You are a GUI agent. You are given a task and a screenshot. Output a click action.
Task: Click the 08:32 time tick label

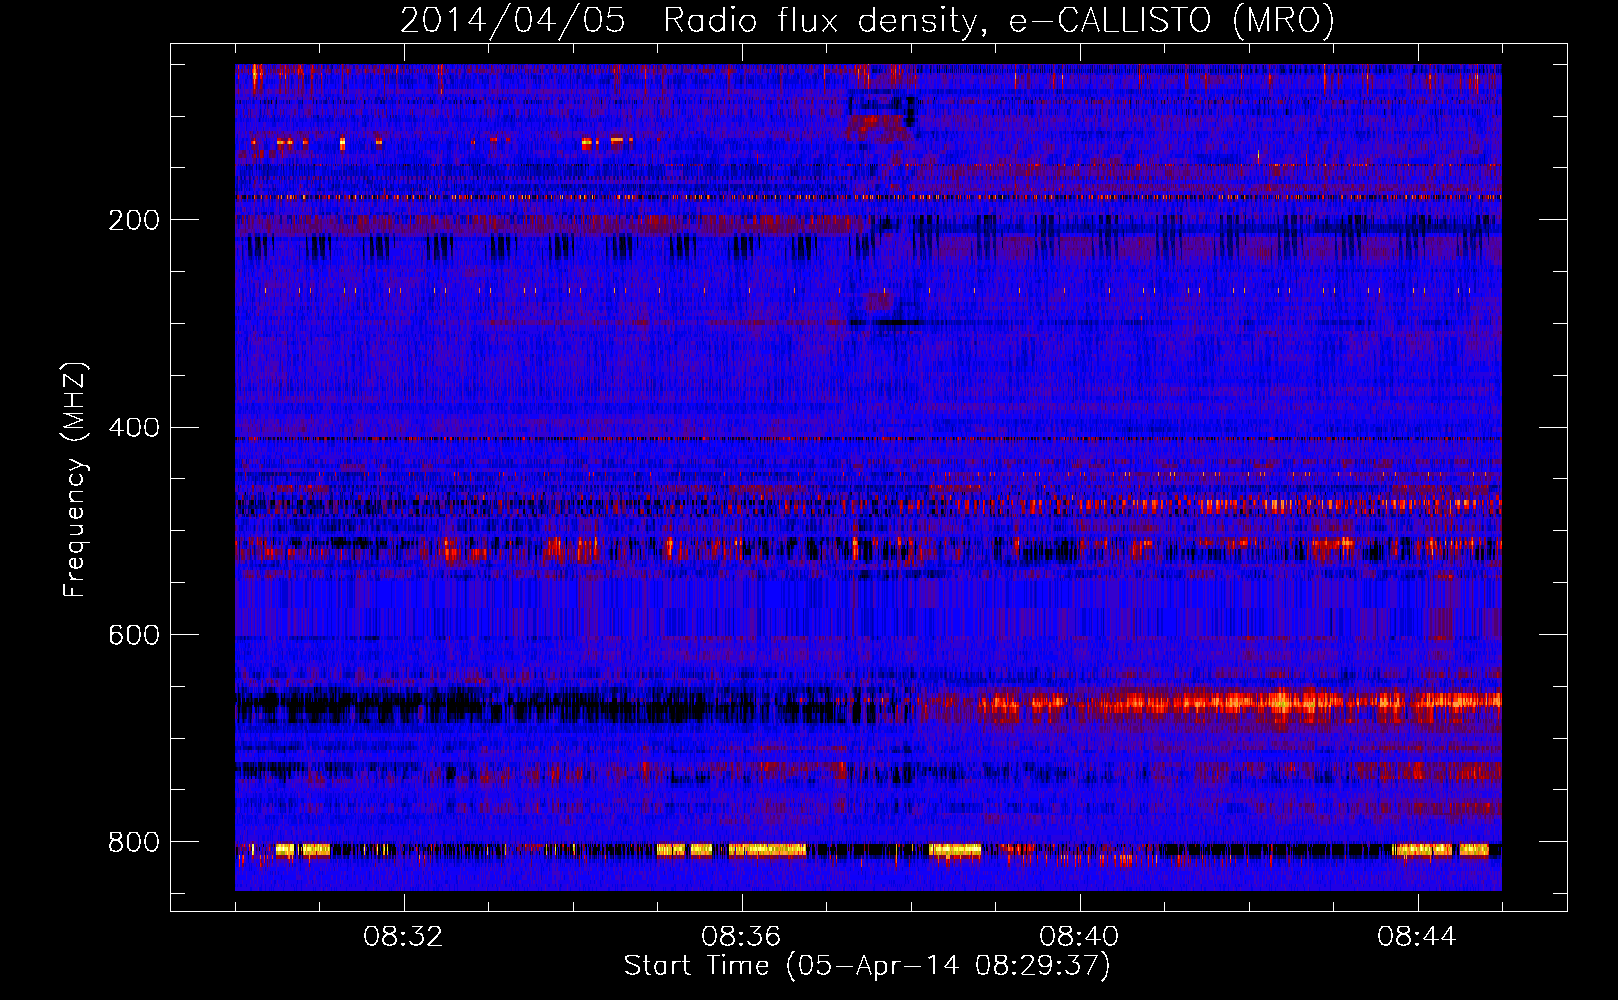[403, 937]
